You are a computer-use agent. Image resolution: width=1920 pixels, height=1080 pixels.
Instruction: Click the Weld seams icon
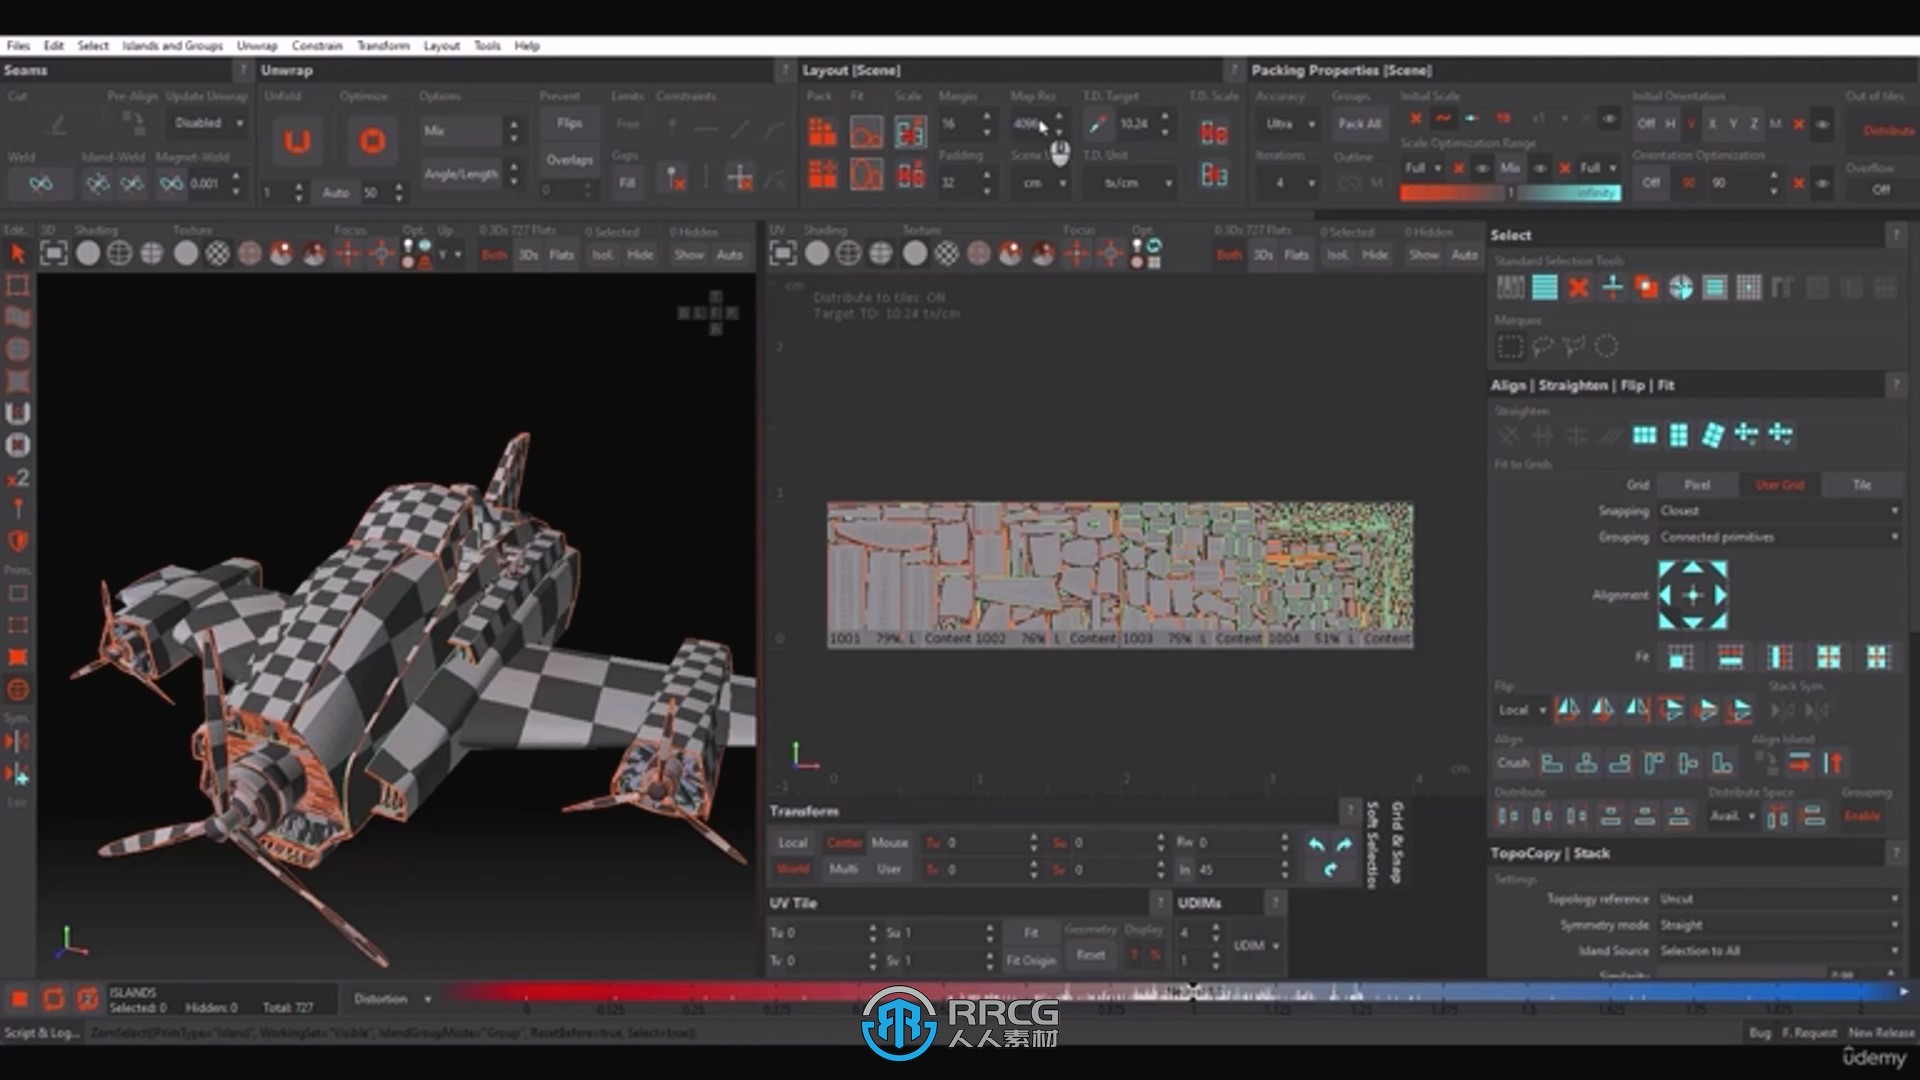pos(41,183)
